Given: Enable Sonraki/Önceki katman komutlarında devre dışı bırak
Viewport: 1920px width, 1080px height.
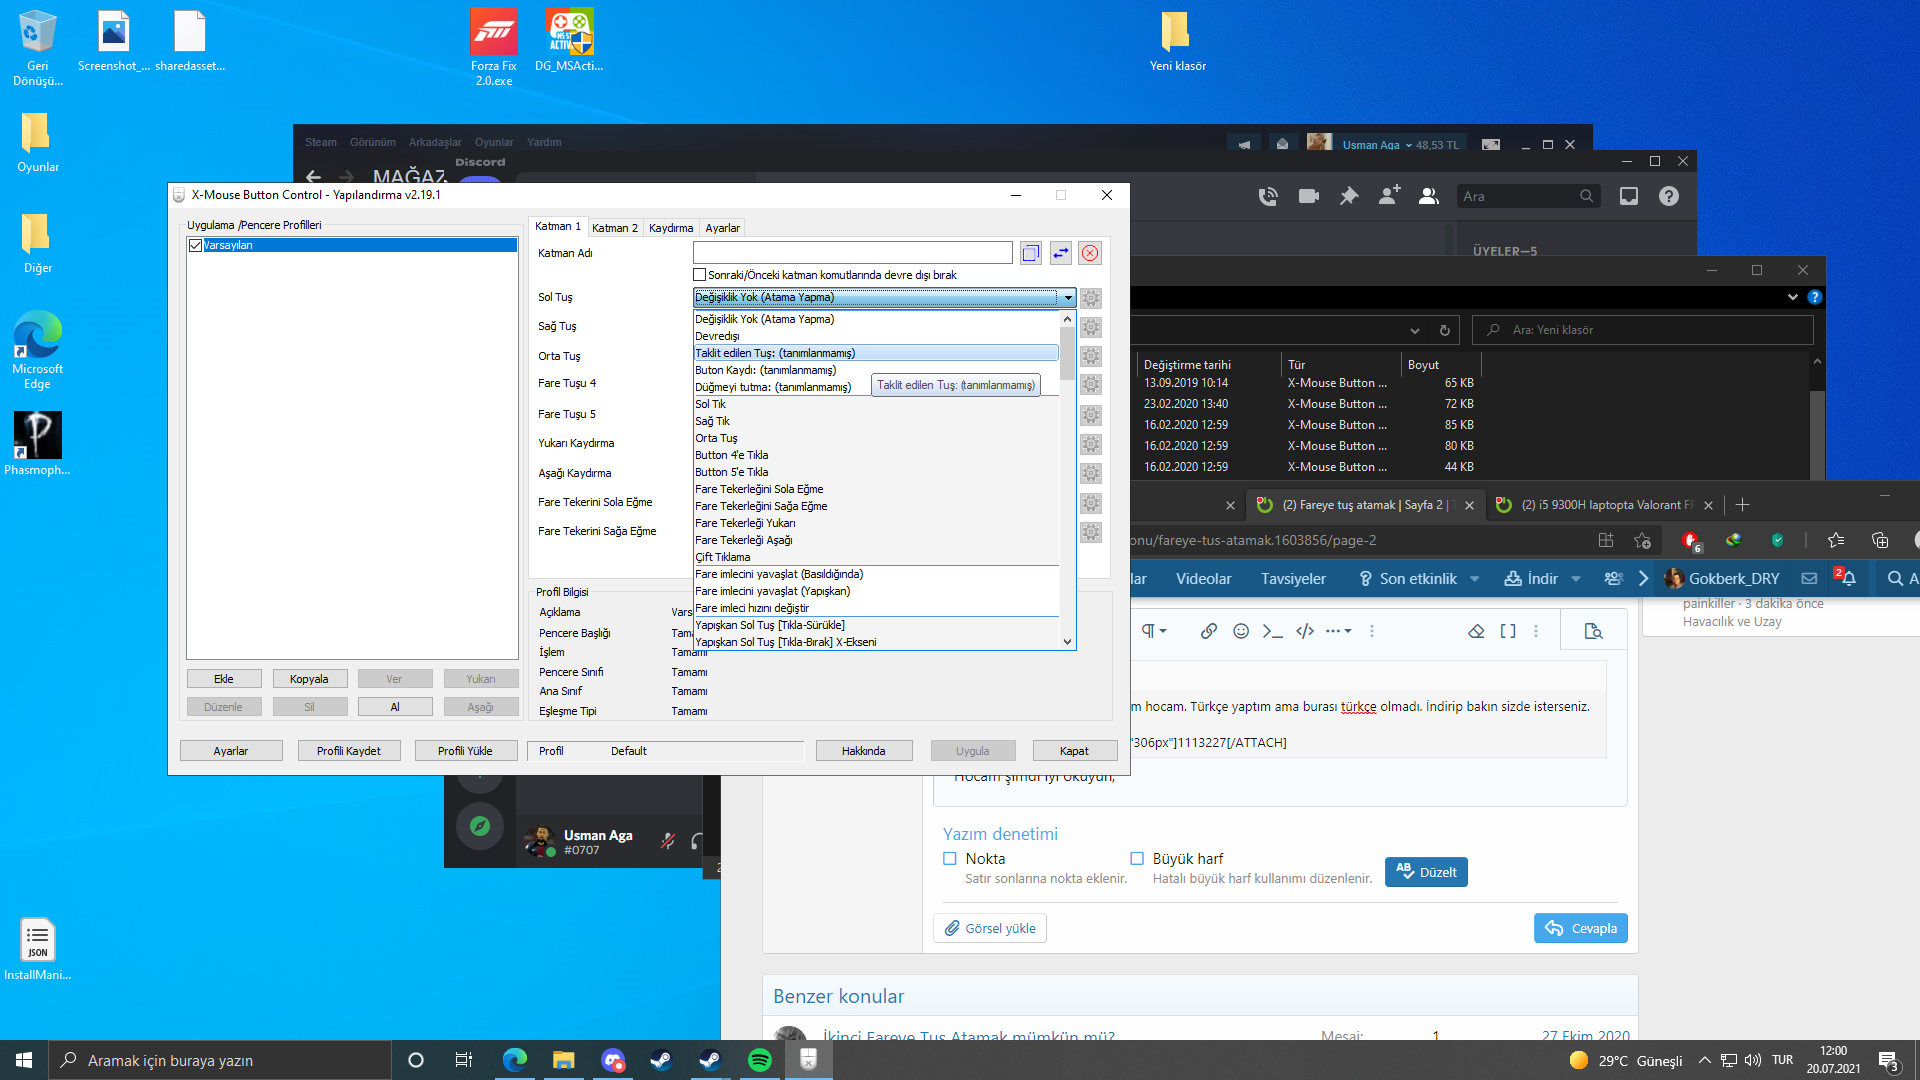Looking at the screenshot, I should click(x=700, y=275).
